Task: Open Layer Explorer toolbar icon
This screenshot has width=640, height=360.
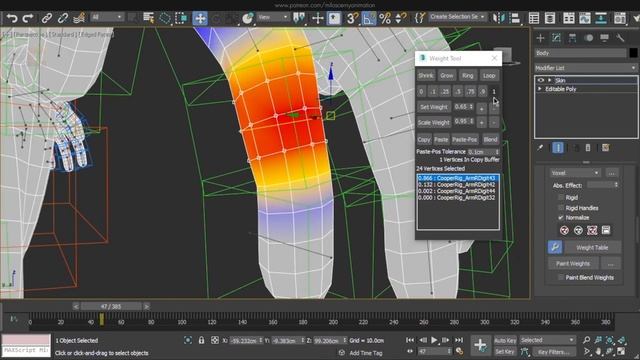Action: tap(550, 18)
